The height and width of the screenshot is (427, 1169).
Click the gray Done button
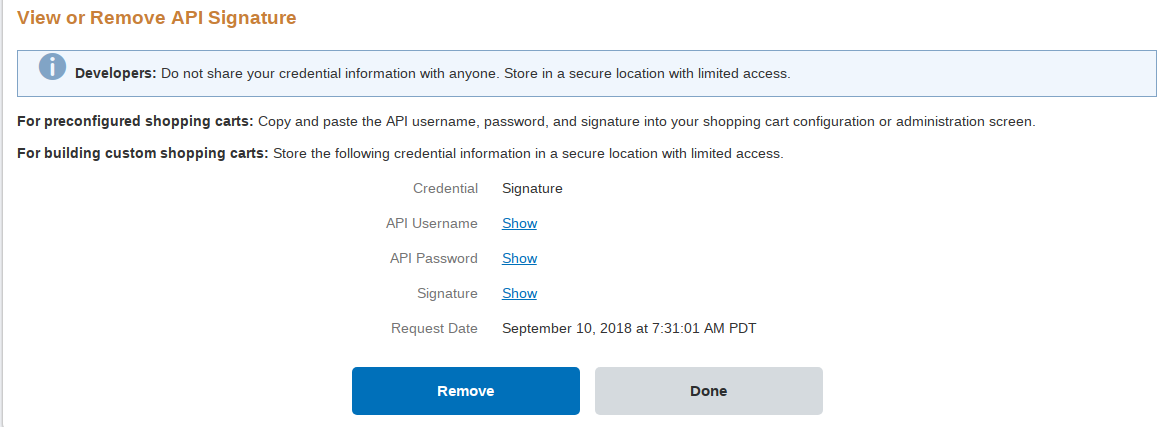click(708, 391)
